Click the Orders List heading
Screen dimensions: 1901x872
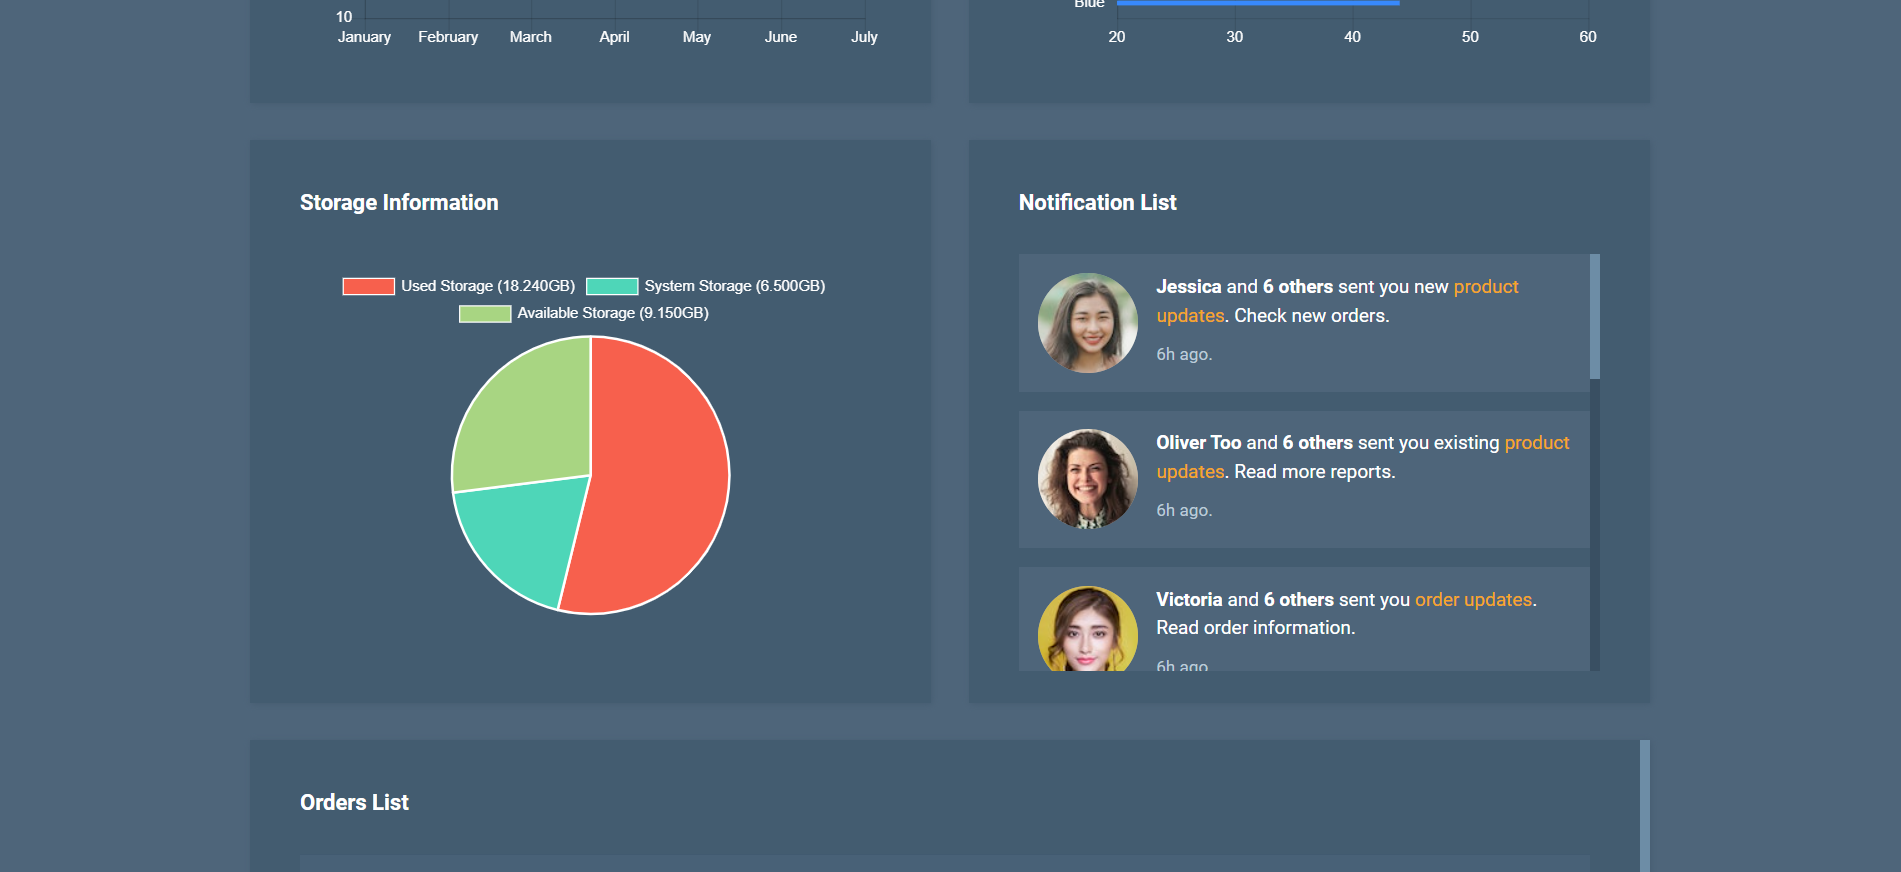(x=354, y=803)
